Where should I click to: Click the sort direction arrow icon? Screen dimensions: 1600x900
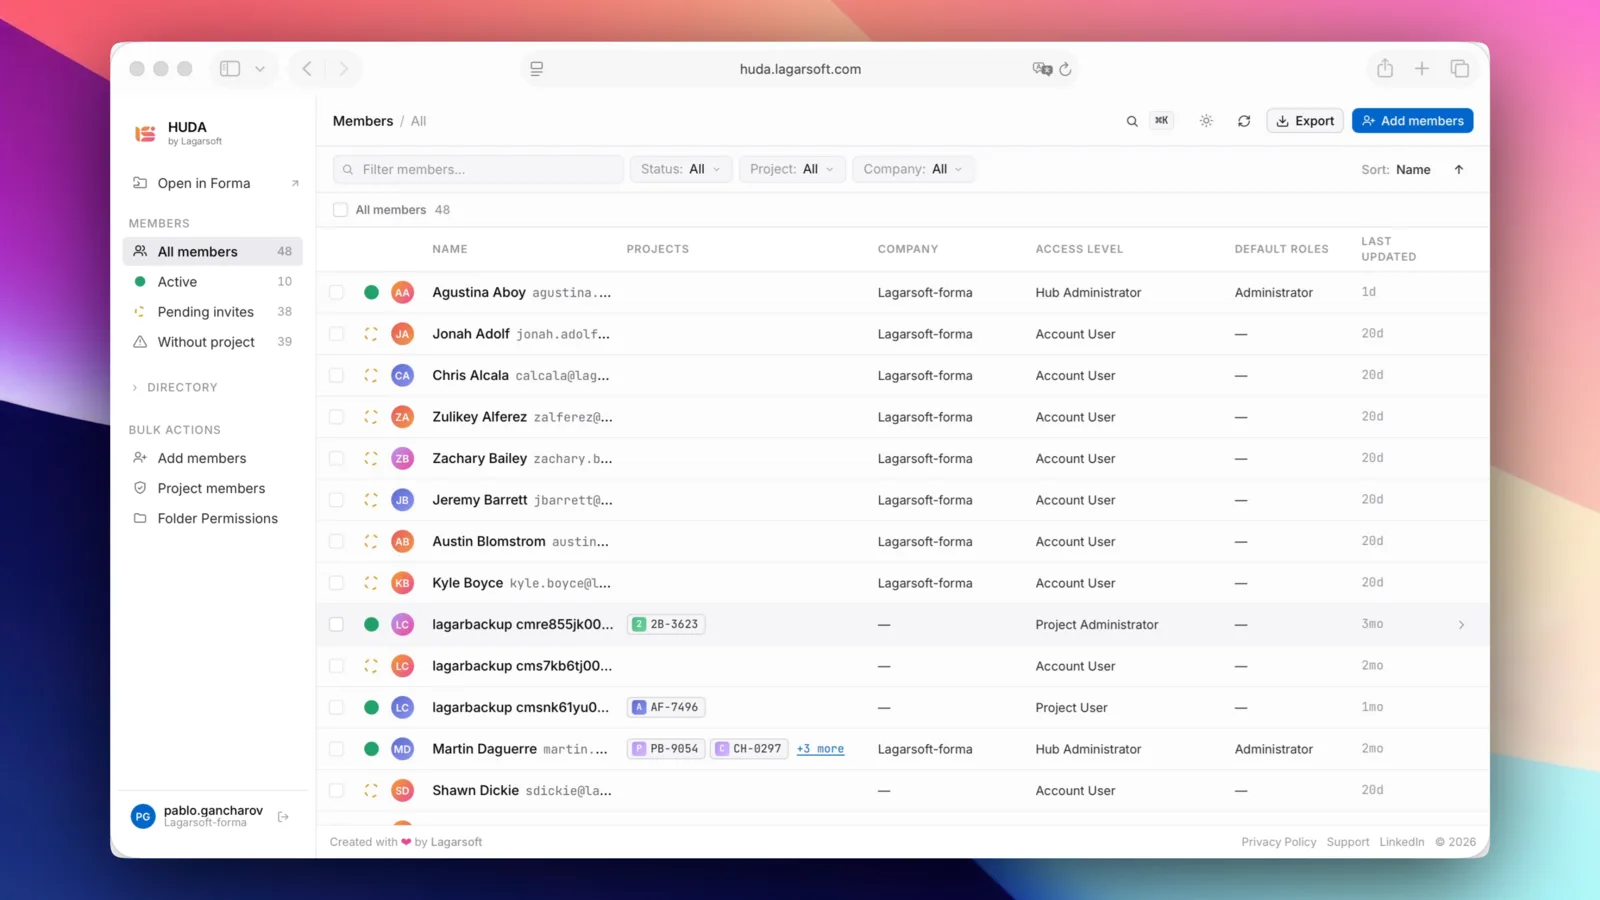(1459, 170)
